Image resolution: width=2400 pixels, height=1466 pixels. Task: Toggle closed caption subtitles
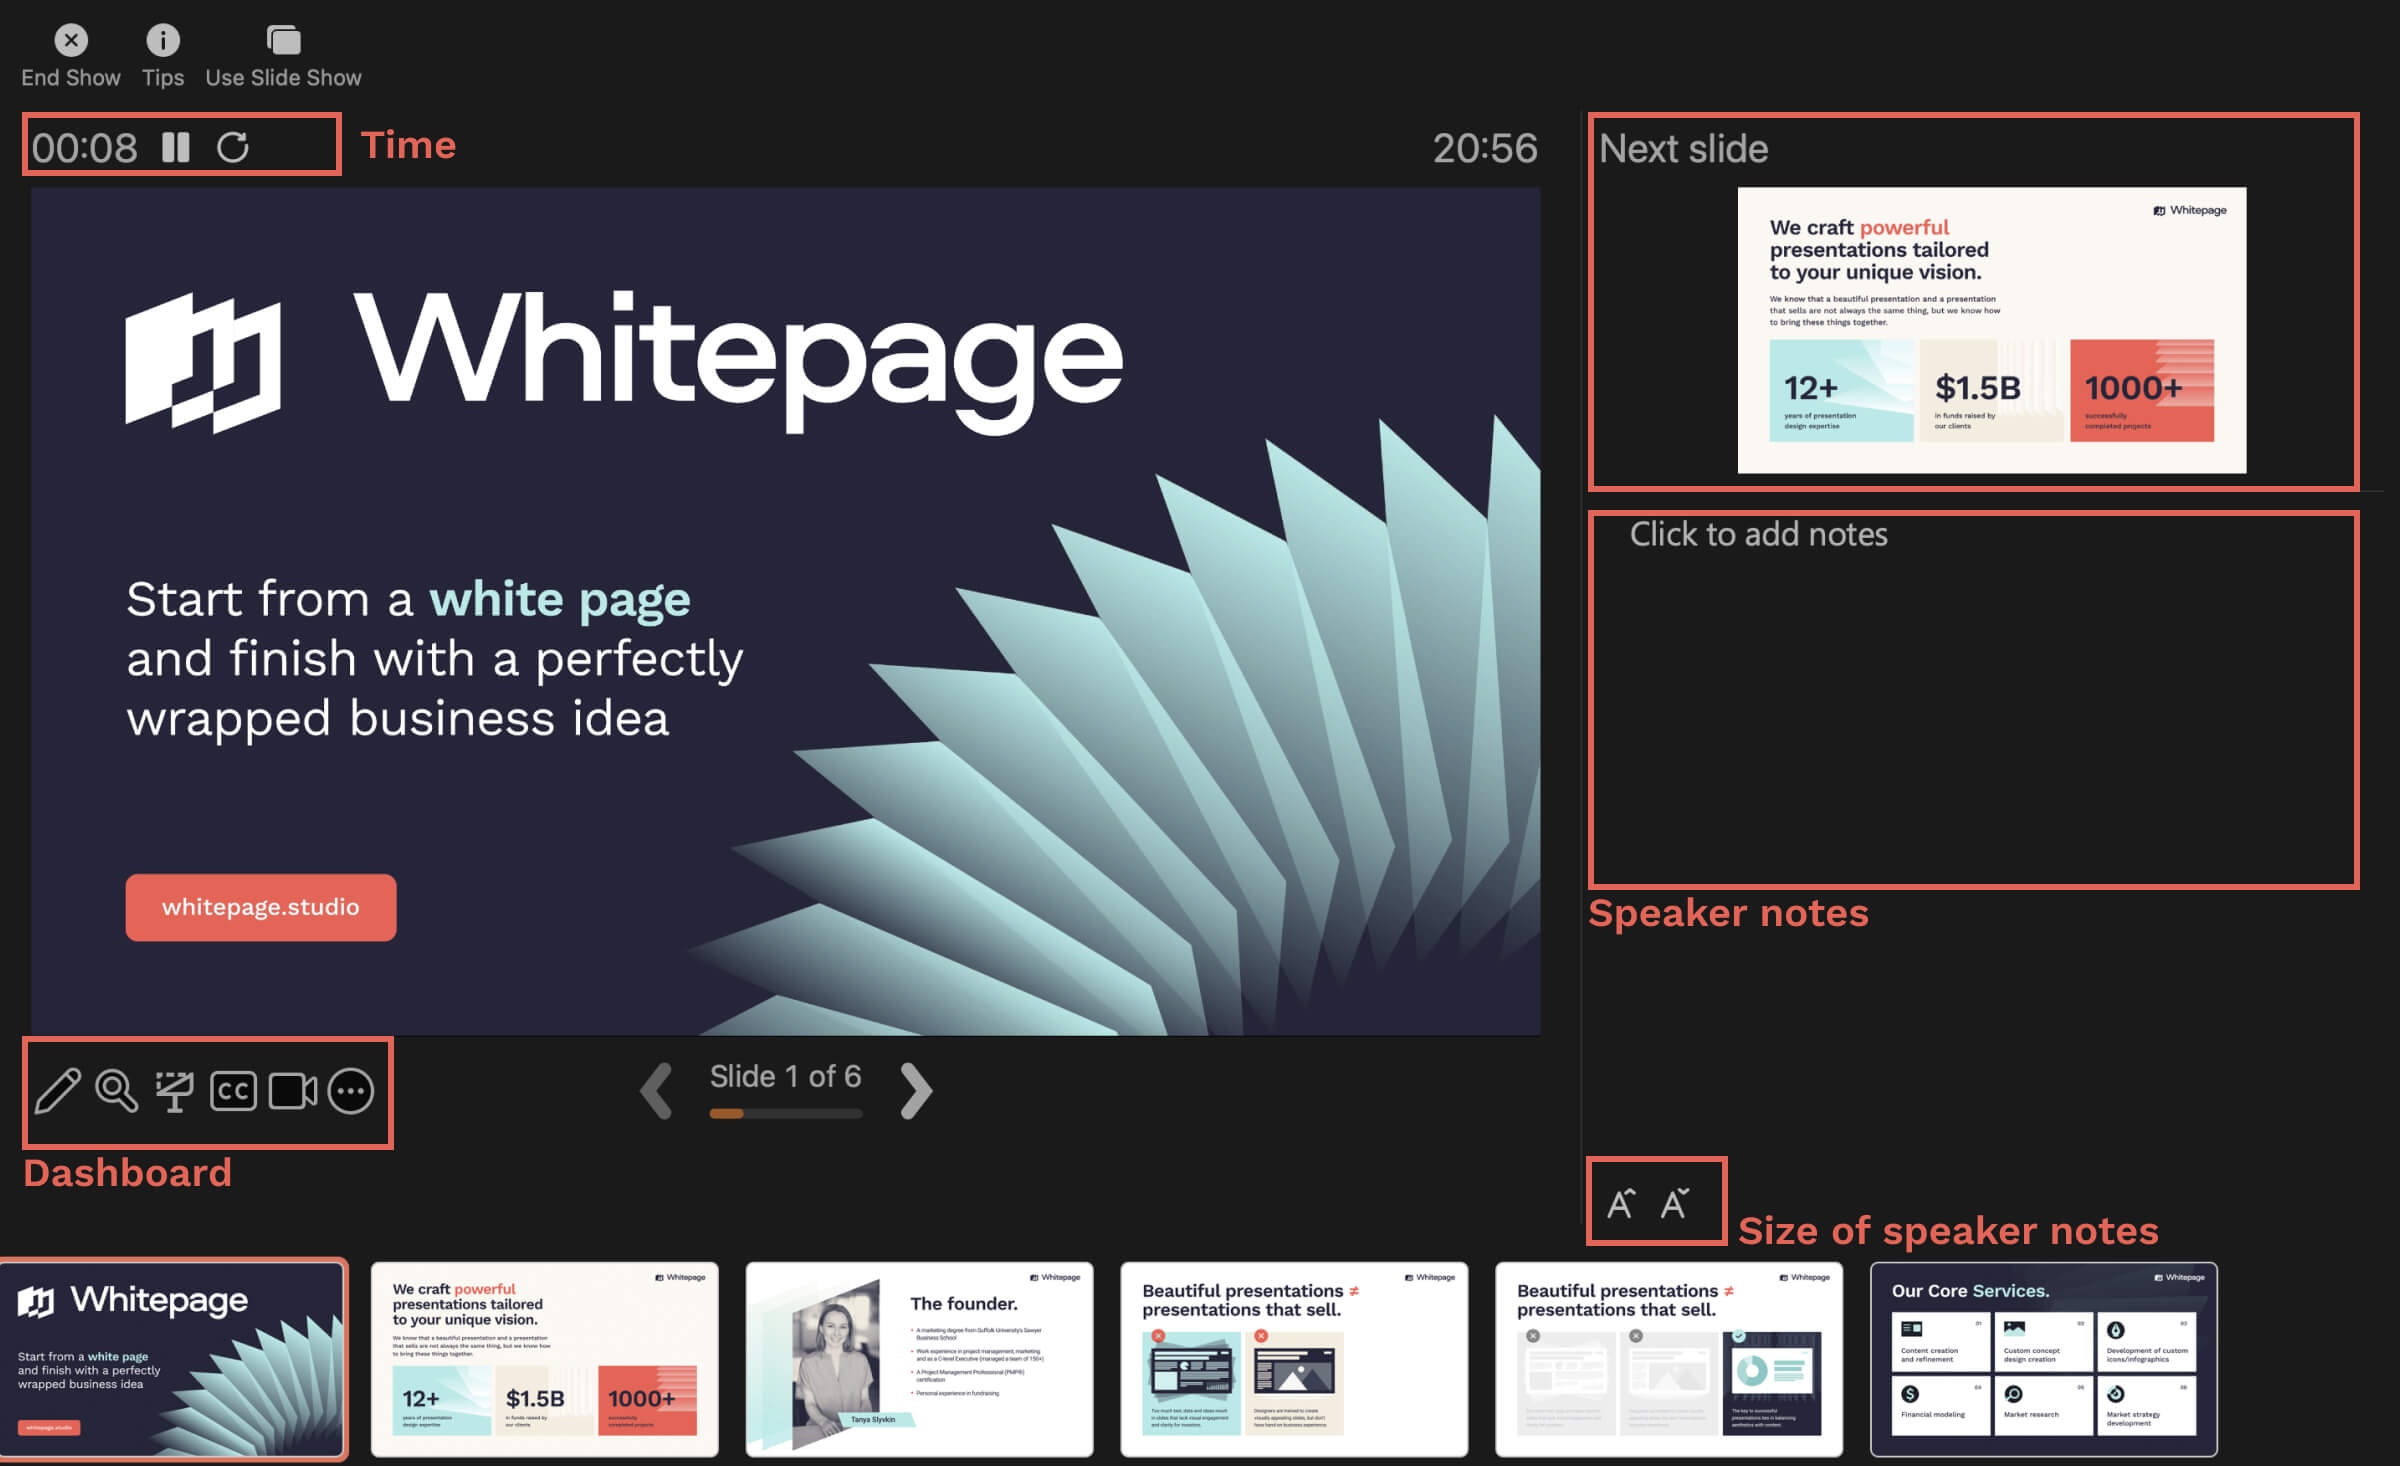(x=232, y=1092)
